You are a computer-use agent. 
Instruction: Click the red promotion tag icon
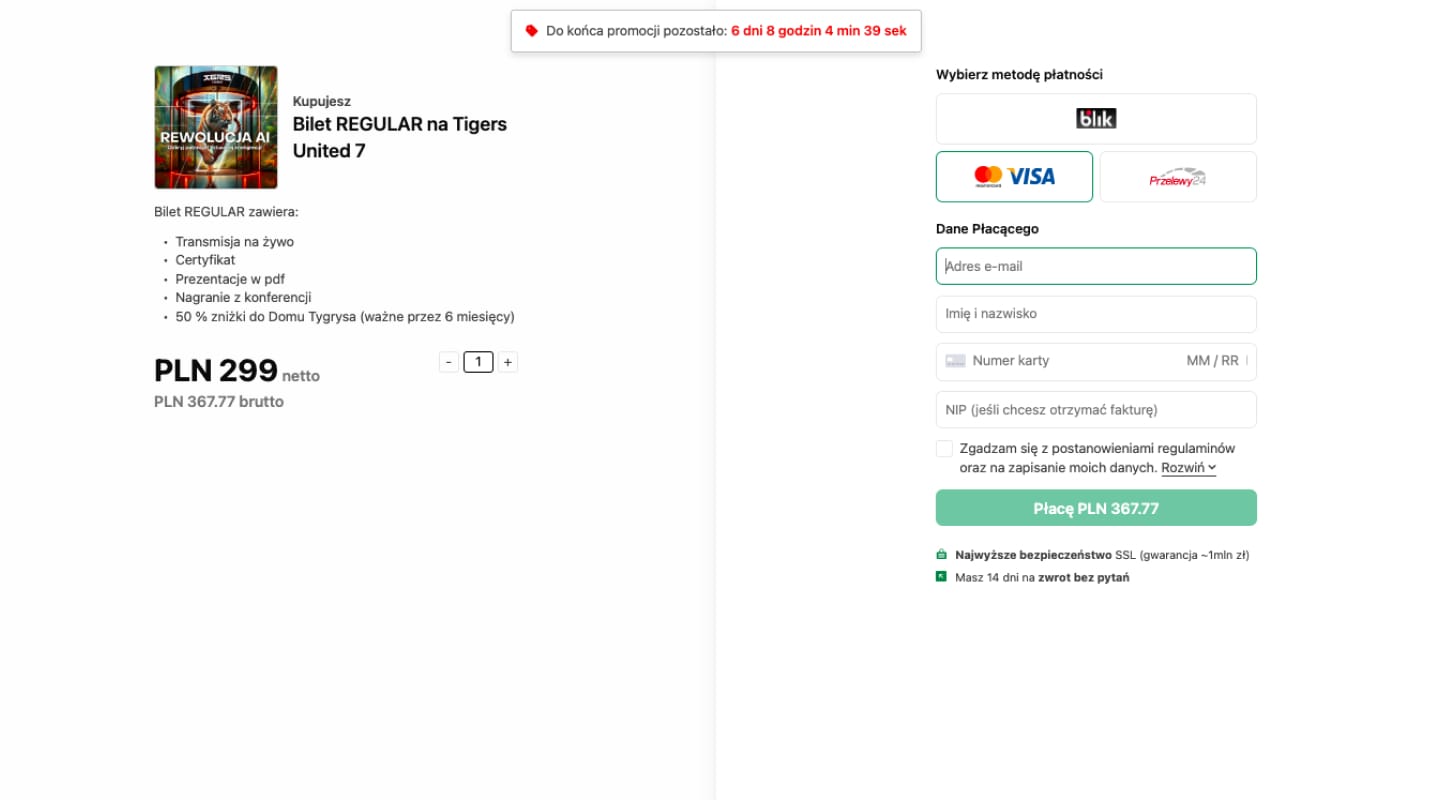[x=532, y=31]
